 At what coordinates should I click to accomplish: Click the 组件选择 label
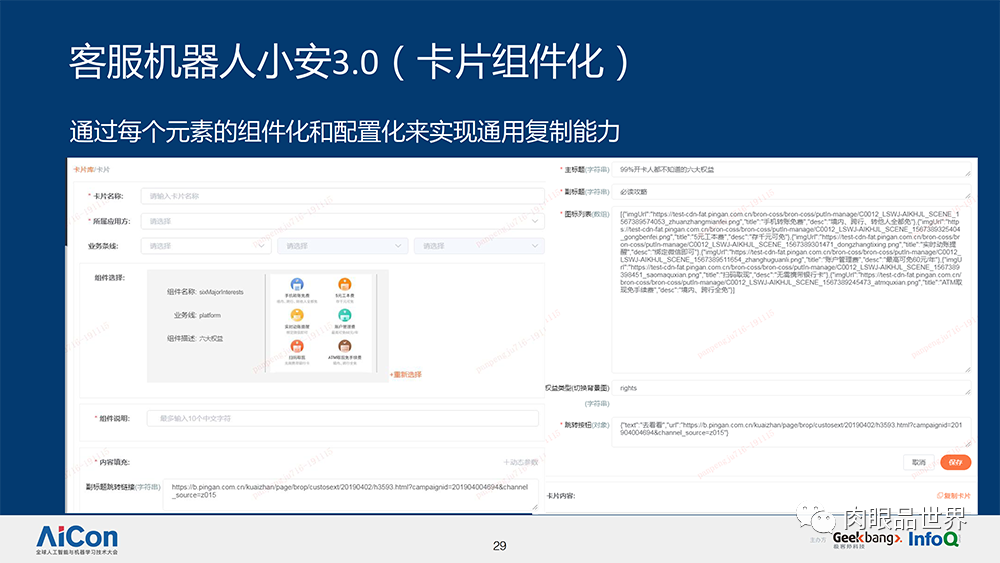click(110, 278)
